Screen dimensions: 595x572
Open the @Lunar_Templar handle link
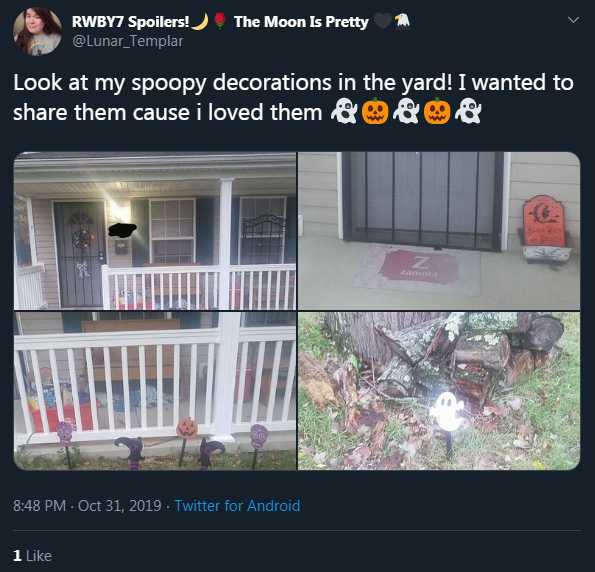(x=128, y=41)
